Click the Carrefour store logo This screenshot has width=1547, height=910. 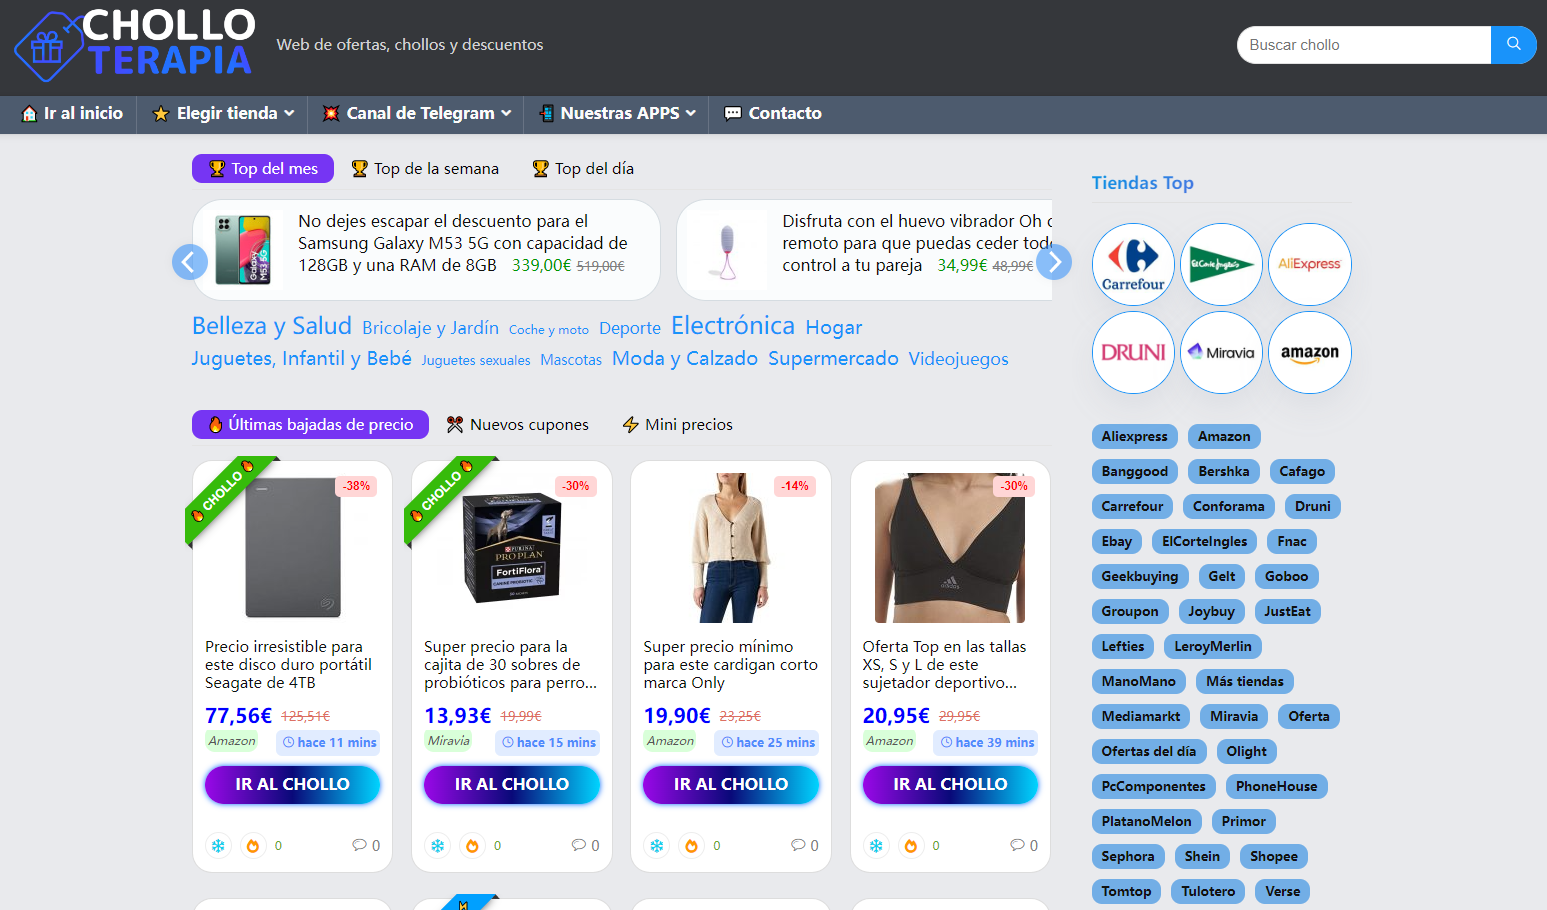point(1133,264)
